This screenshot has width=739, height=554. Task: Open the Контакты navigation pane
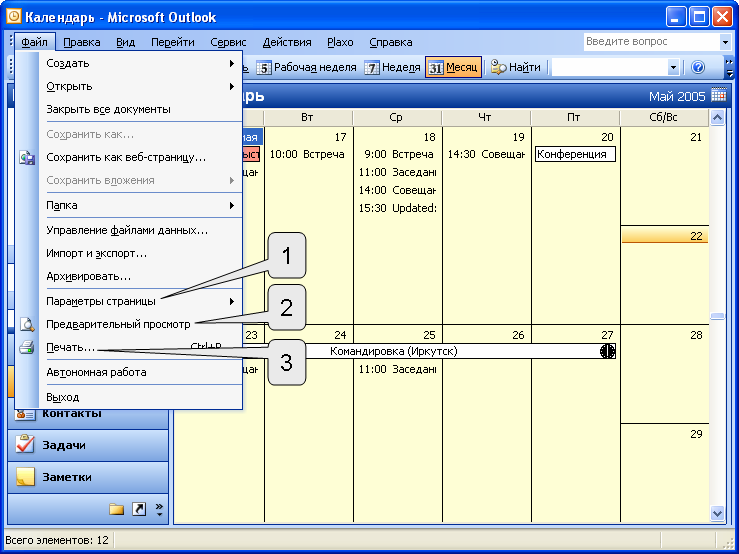[x=88, y=413]
